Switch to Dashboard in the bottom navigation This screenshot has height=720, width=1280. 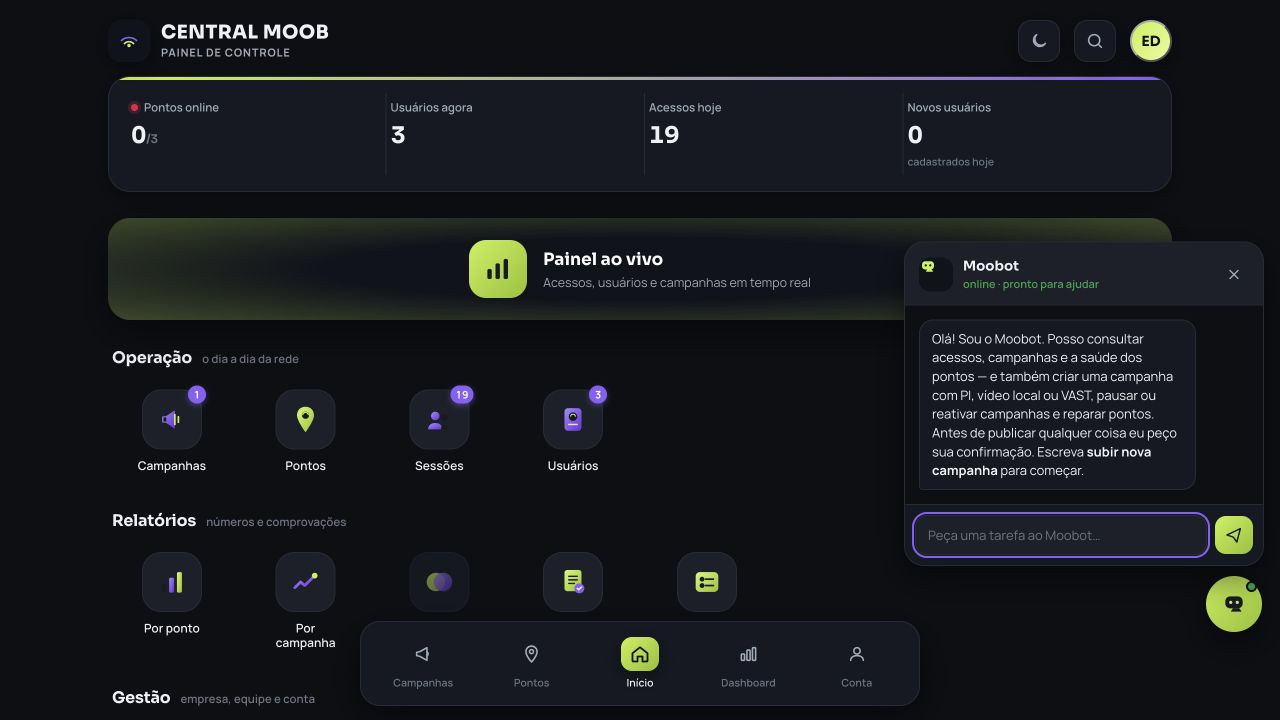[x=748, y=664]
